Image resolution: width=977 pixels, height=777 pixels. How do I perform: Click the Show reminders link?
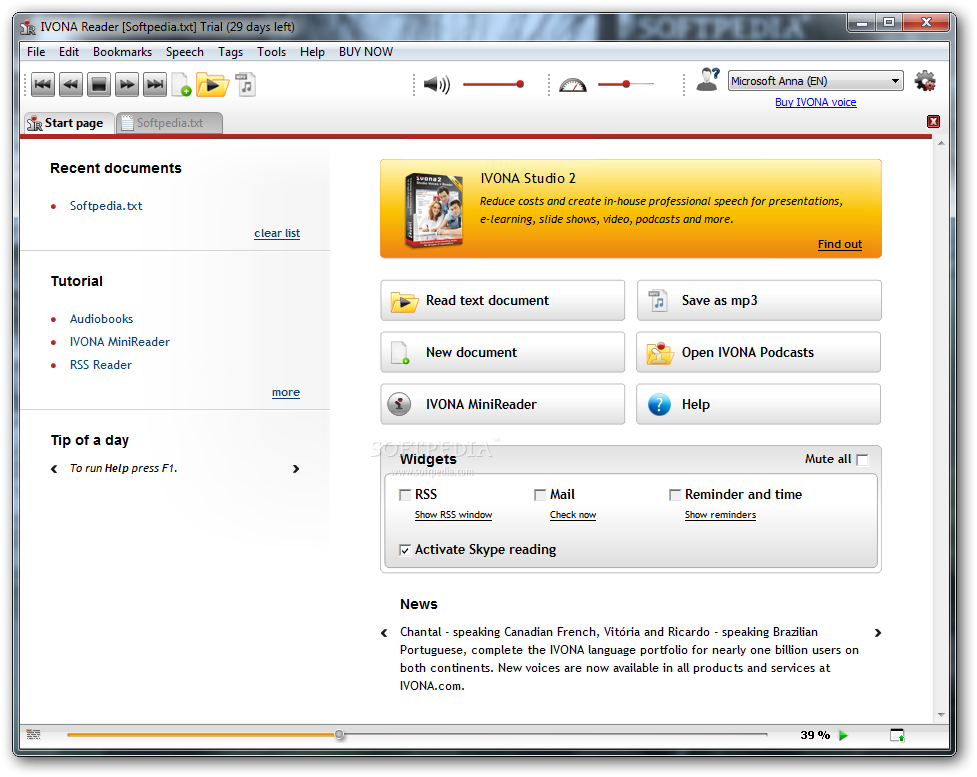[x=720, y=515]
